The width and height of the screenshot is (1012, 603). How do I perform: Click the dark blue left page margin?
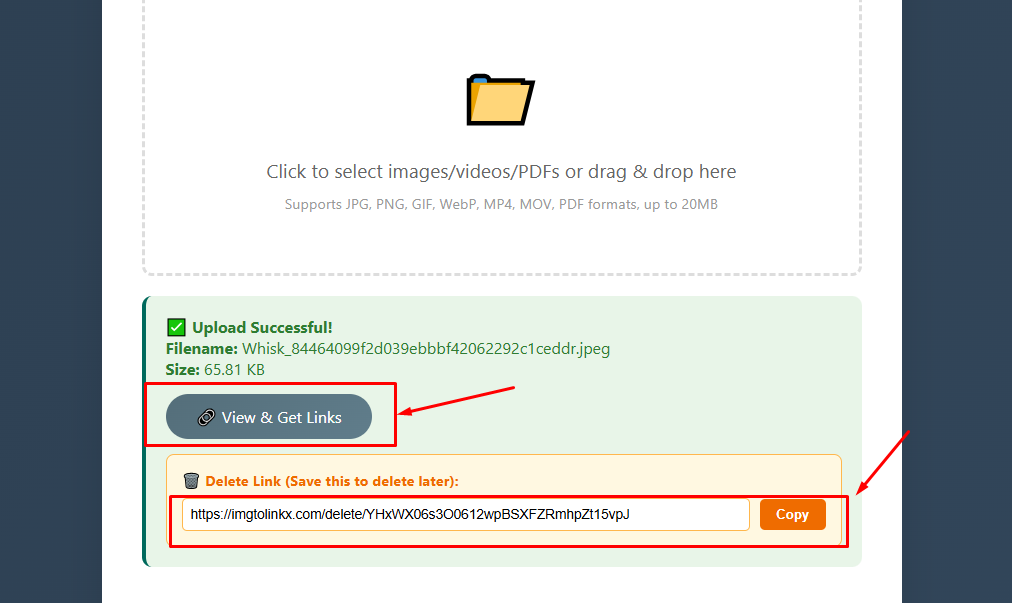pos(50,302)
